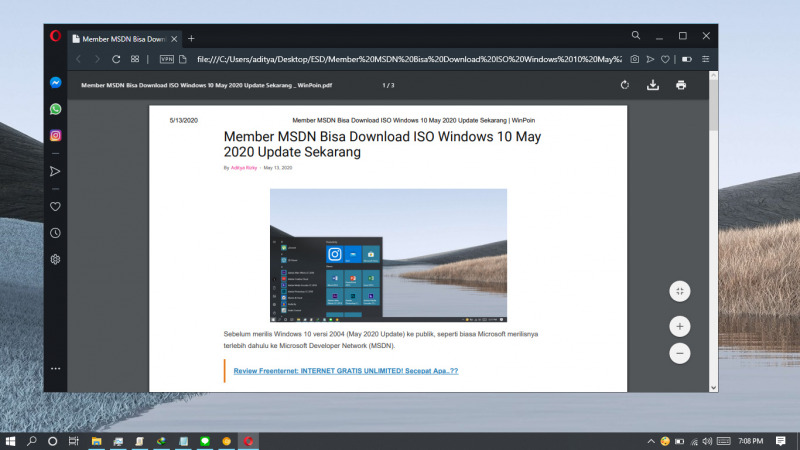
Task: Open sidebar setup three dots
Action: pos(55,368)
